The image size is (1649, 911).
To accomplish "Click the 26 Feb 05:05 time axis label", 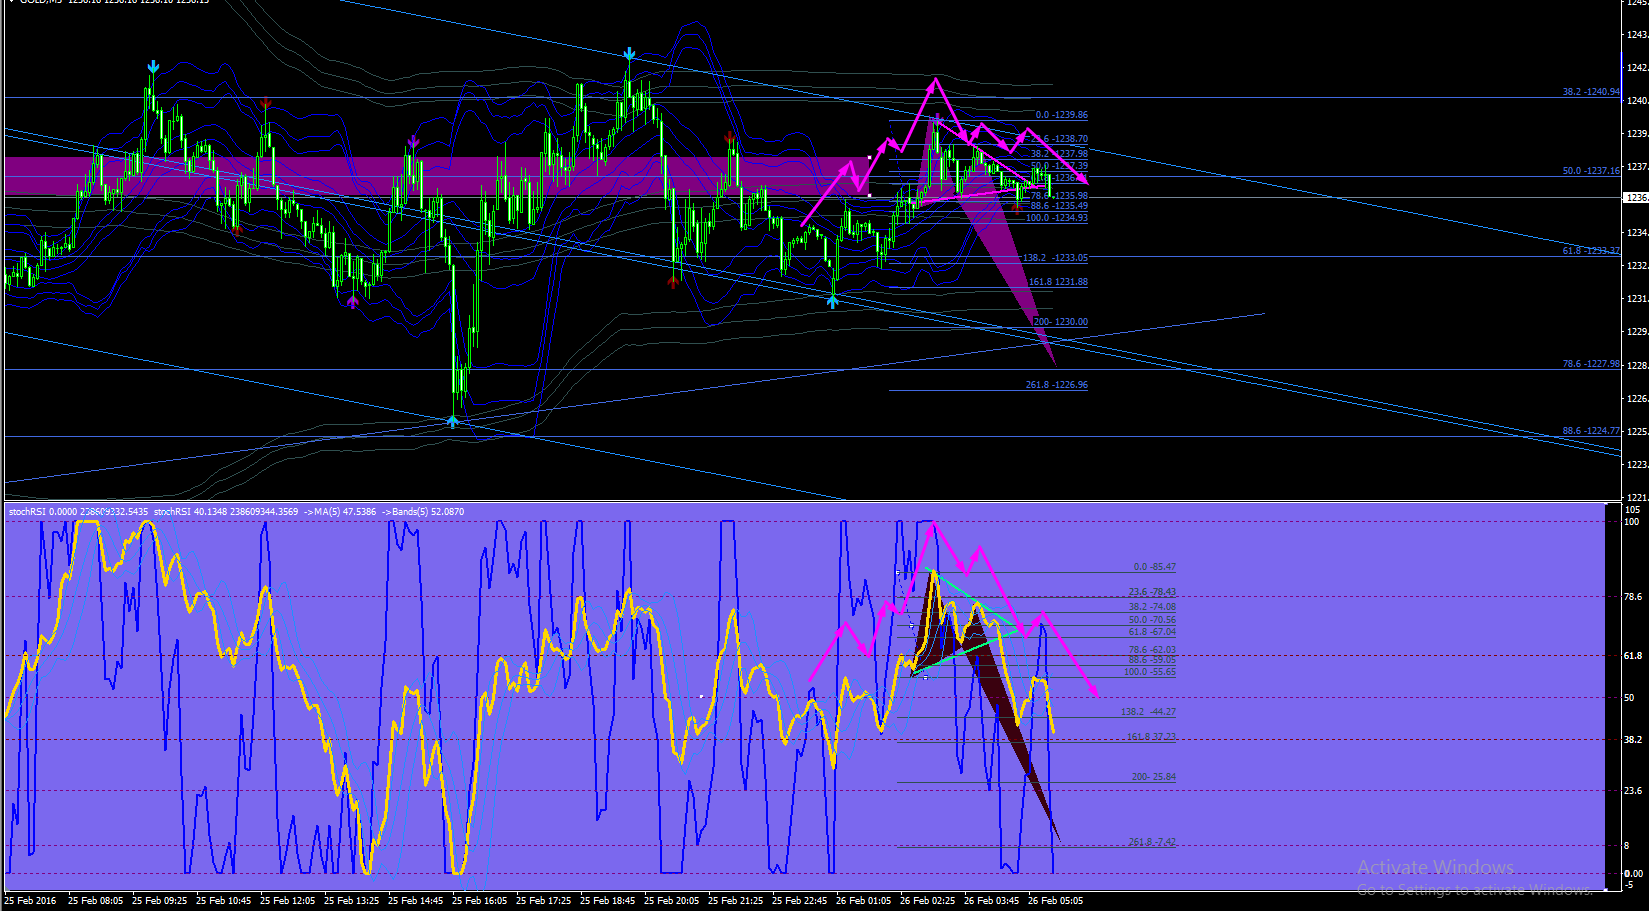I will coord(1056,901).
